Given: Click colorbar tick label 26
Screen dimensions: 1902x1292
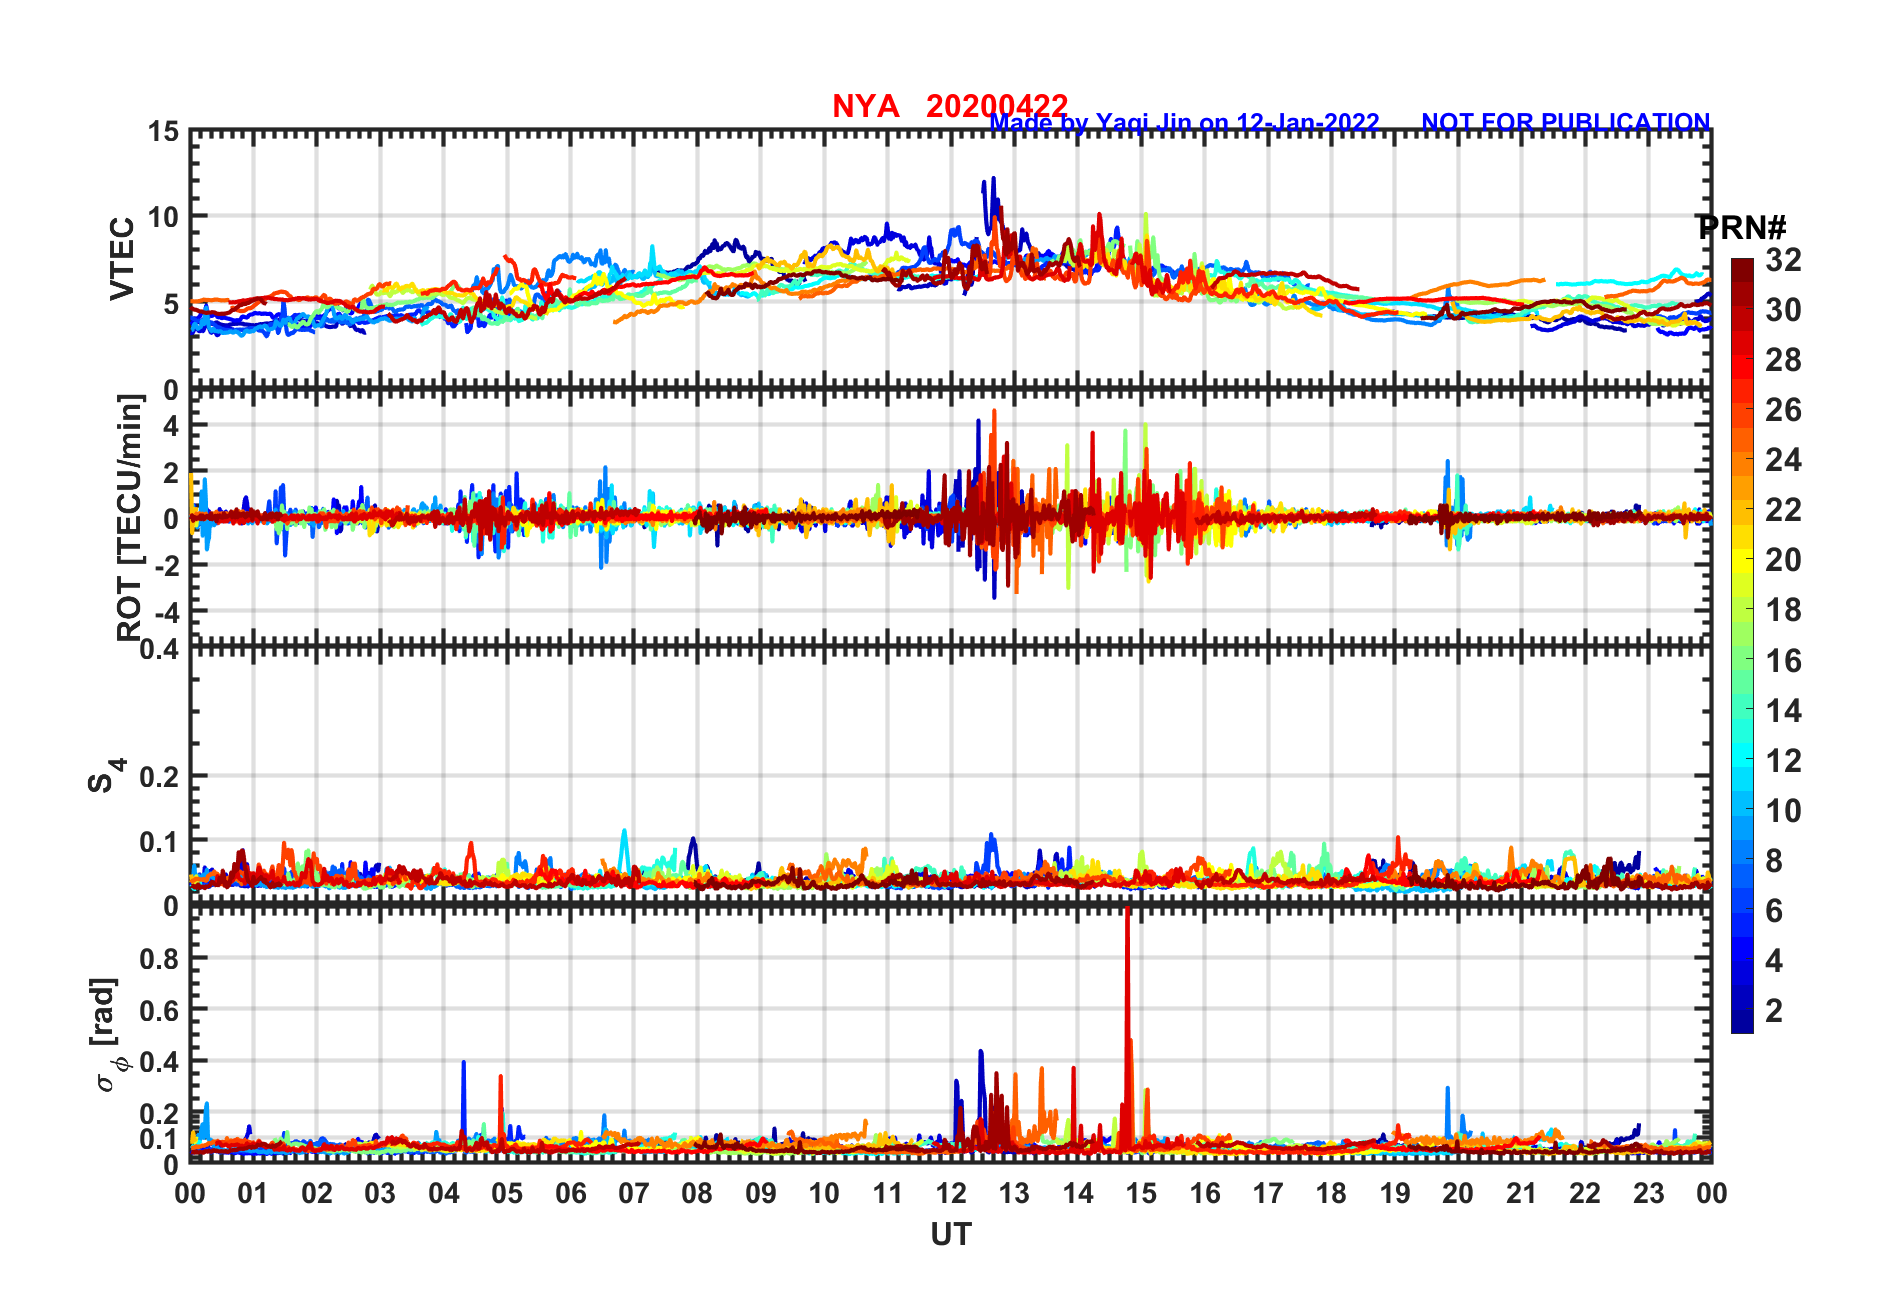Looking at the screenshot, I should click(x=1784, y=410).
